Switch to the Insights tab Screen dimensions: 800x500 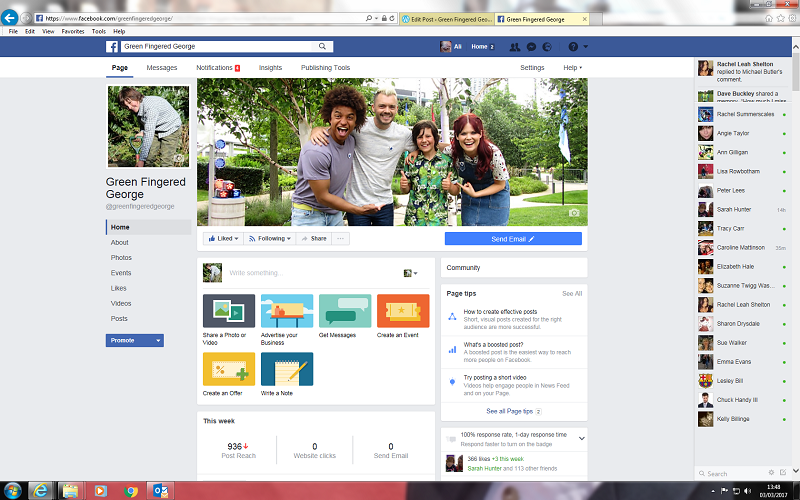click(x=270, y=68)
